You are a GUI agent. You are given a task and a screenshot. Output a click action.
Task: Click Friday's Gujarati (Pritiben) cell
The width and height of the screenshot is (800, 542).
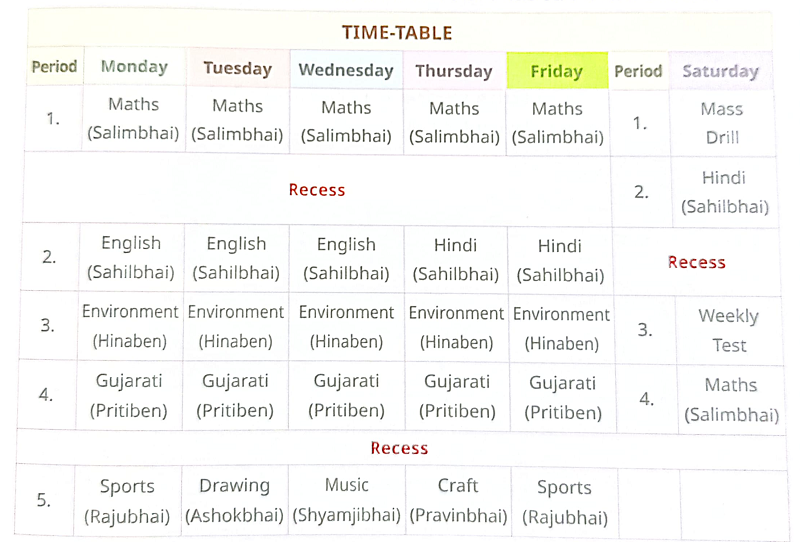[x=563, y=398]
